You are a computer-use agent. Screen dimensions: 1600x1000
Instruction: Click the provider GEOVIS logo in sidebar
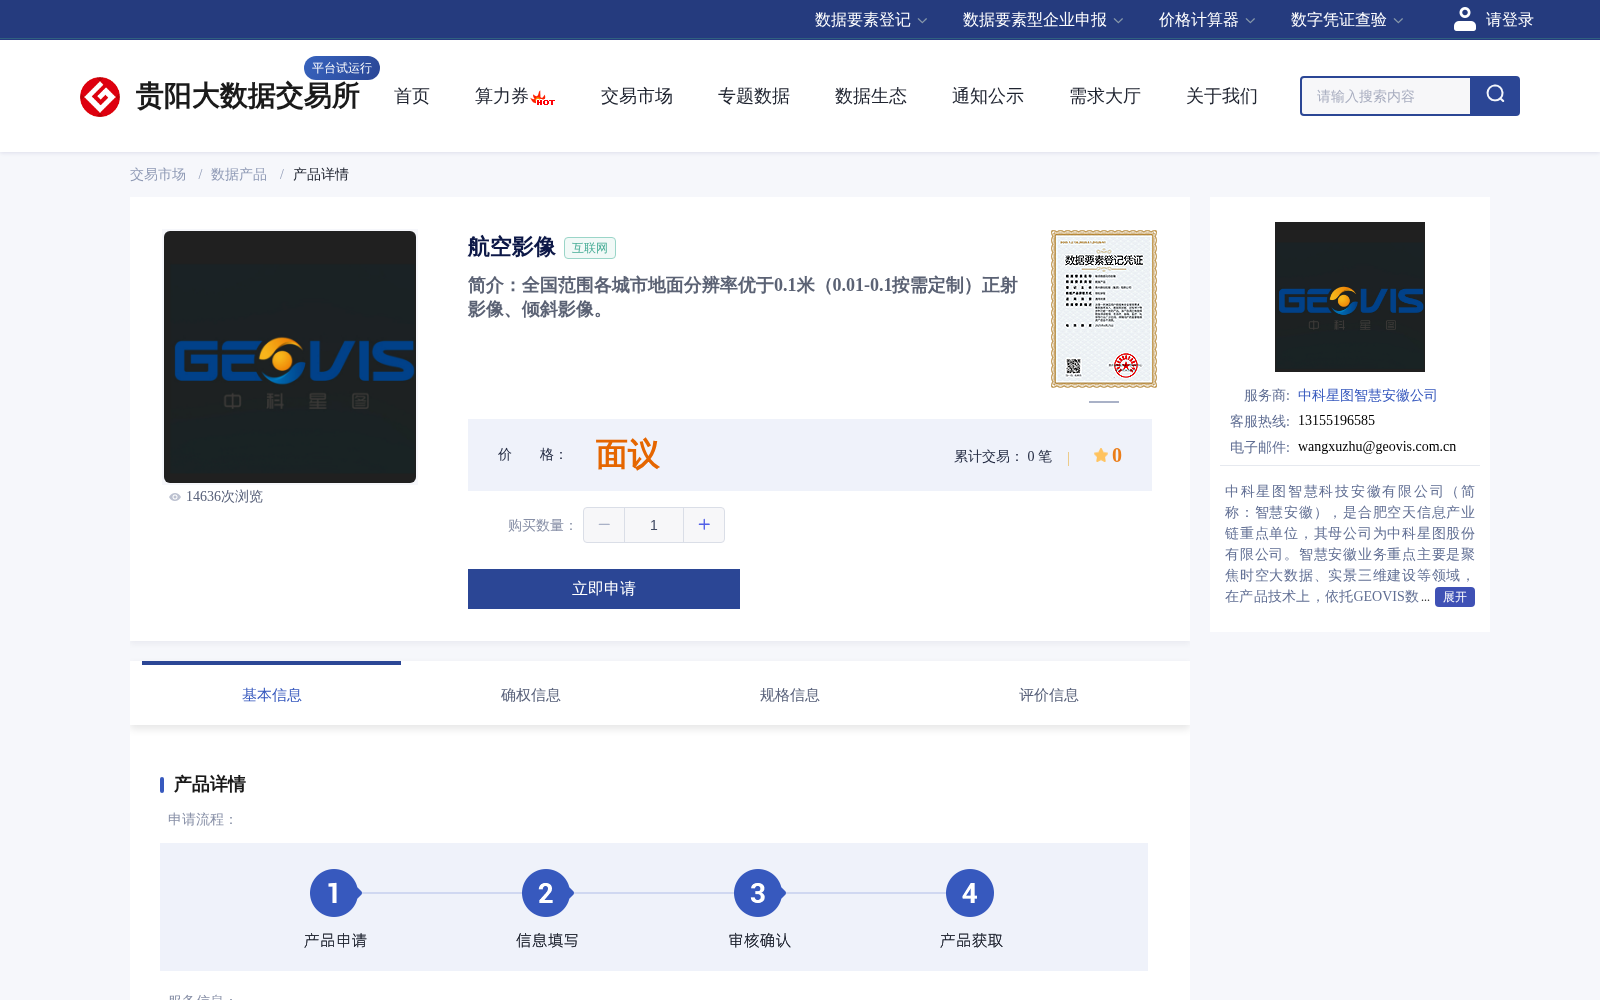pyautogui.click(x=1350, y=297)
